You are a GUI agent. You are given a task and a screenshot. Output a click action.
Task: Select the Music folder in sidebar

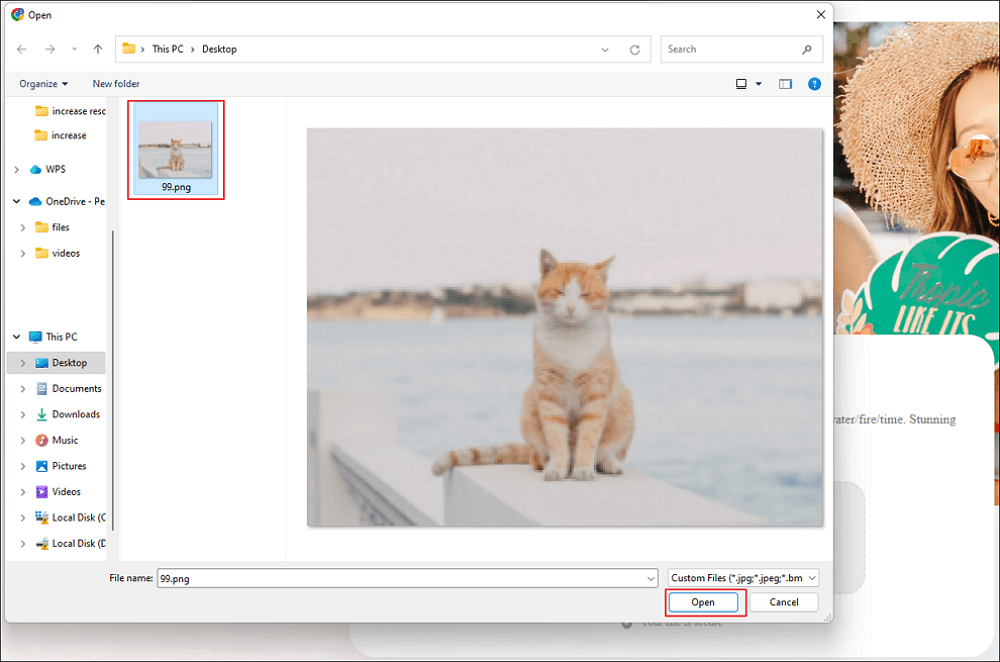coord(65,440)
